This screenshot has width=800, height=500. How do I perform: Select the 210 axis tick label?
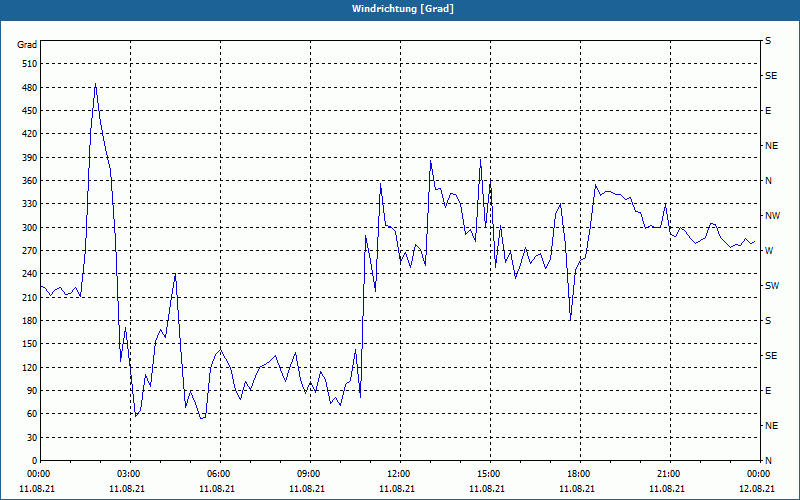pos(30,297)
